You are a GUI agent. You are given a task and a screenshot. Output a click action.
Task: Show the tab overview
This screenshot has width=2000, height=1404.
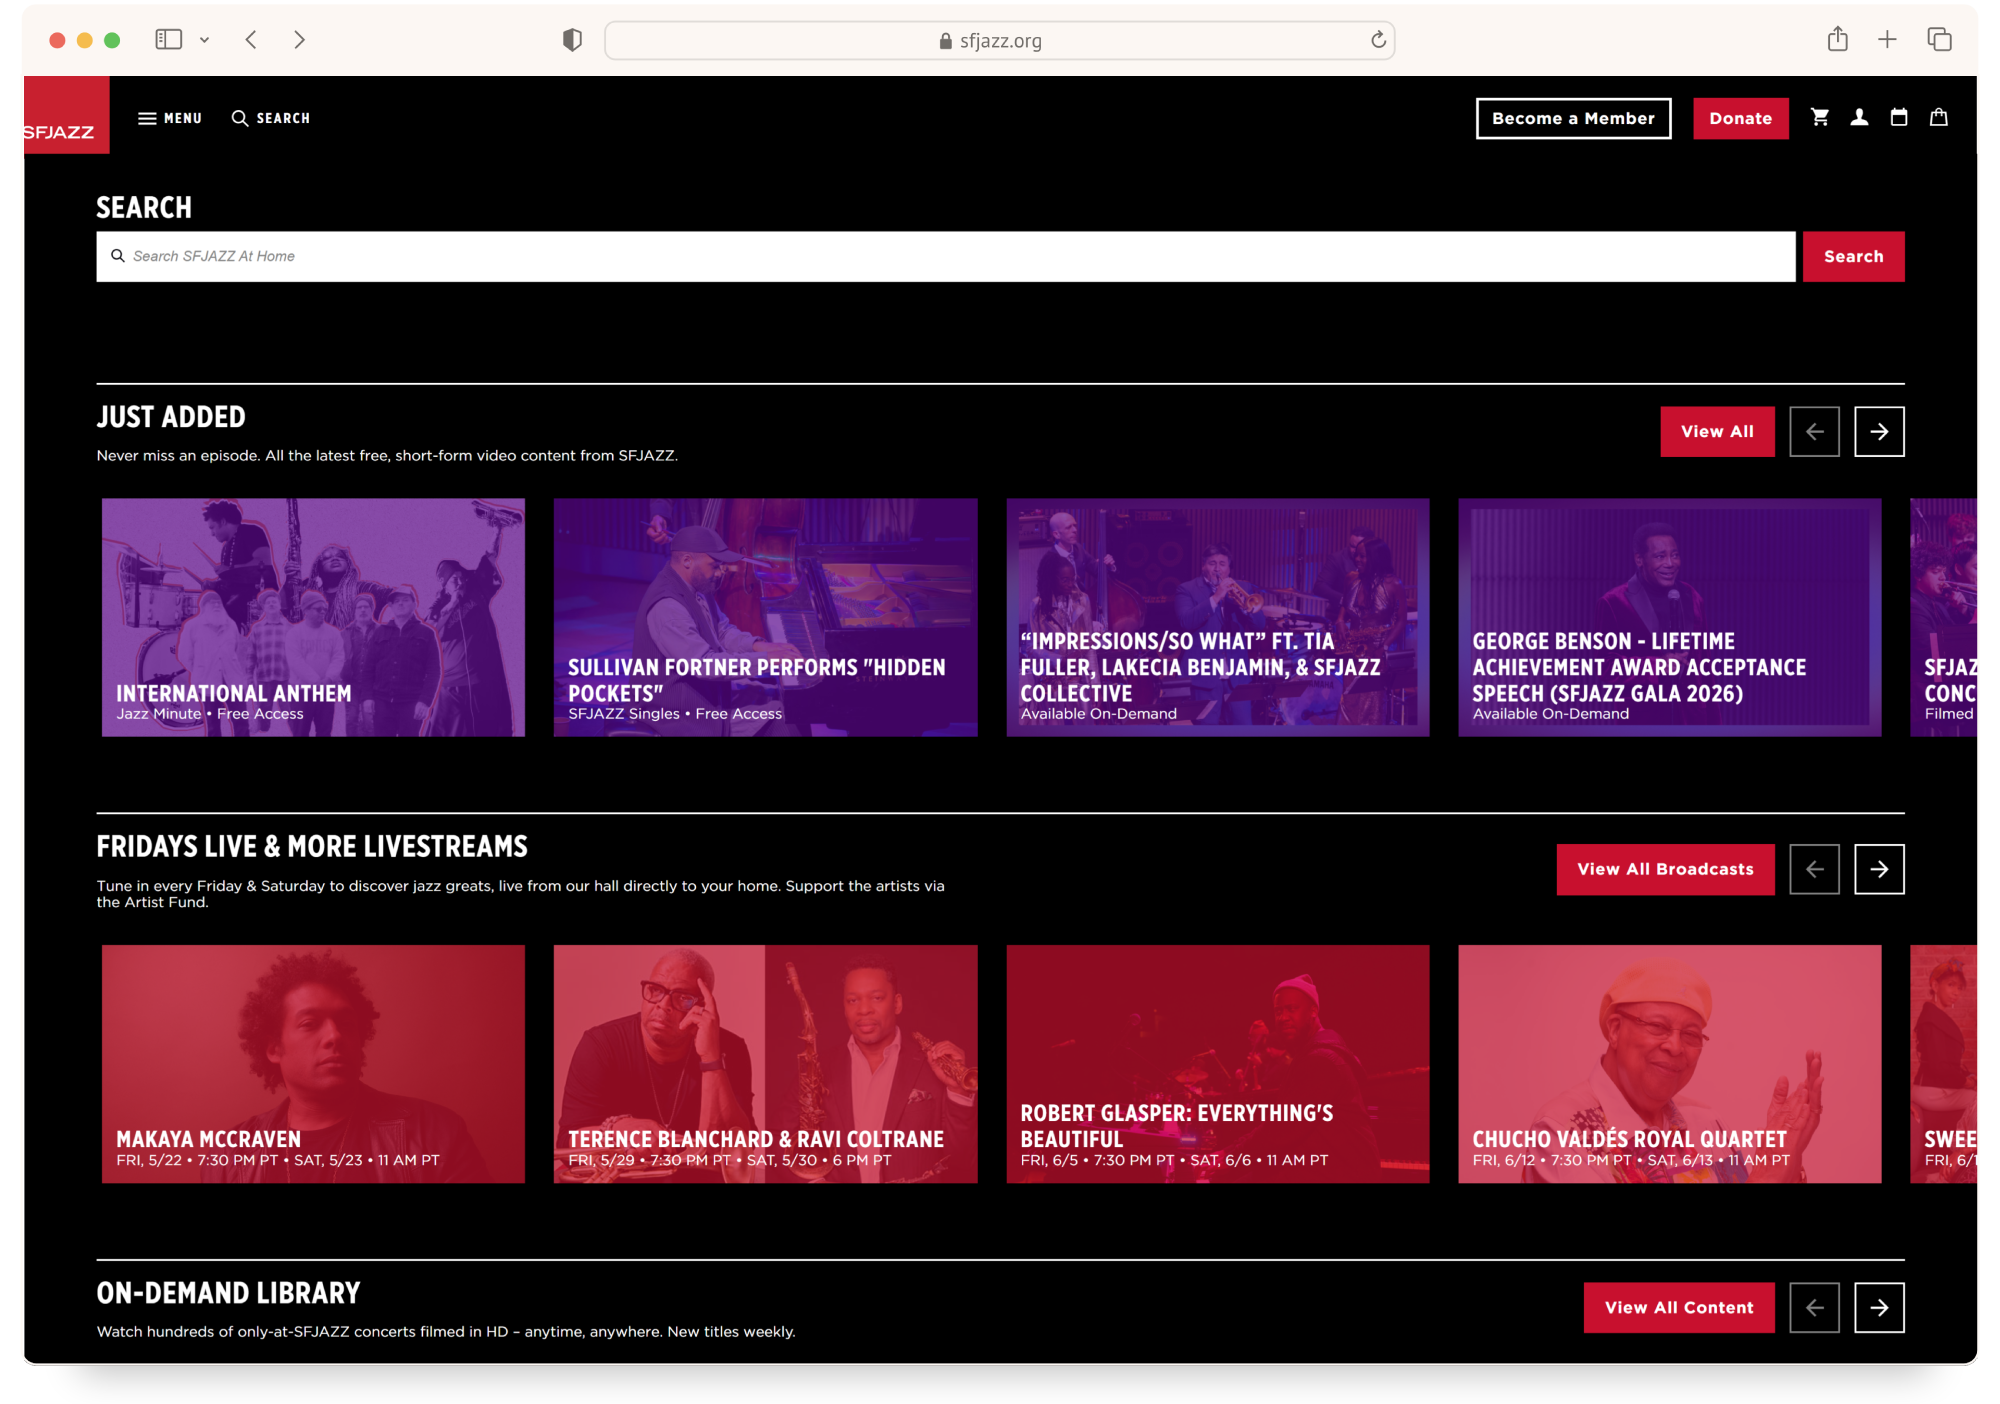[x=1939, y=40]
